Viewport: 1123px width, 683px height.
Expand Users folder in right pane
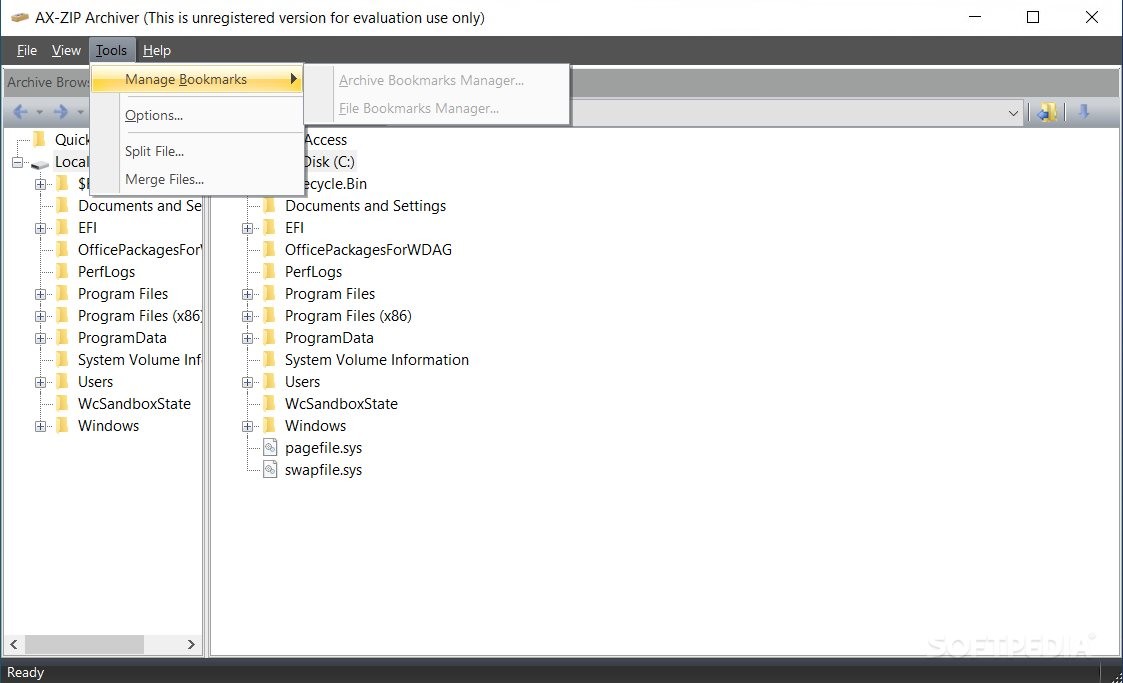(247, 382)
